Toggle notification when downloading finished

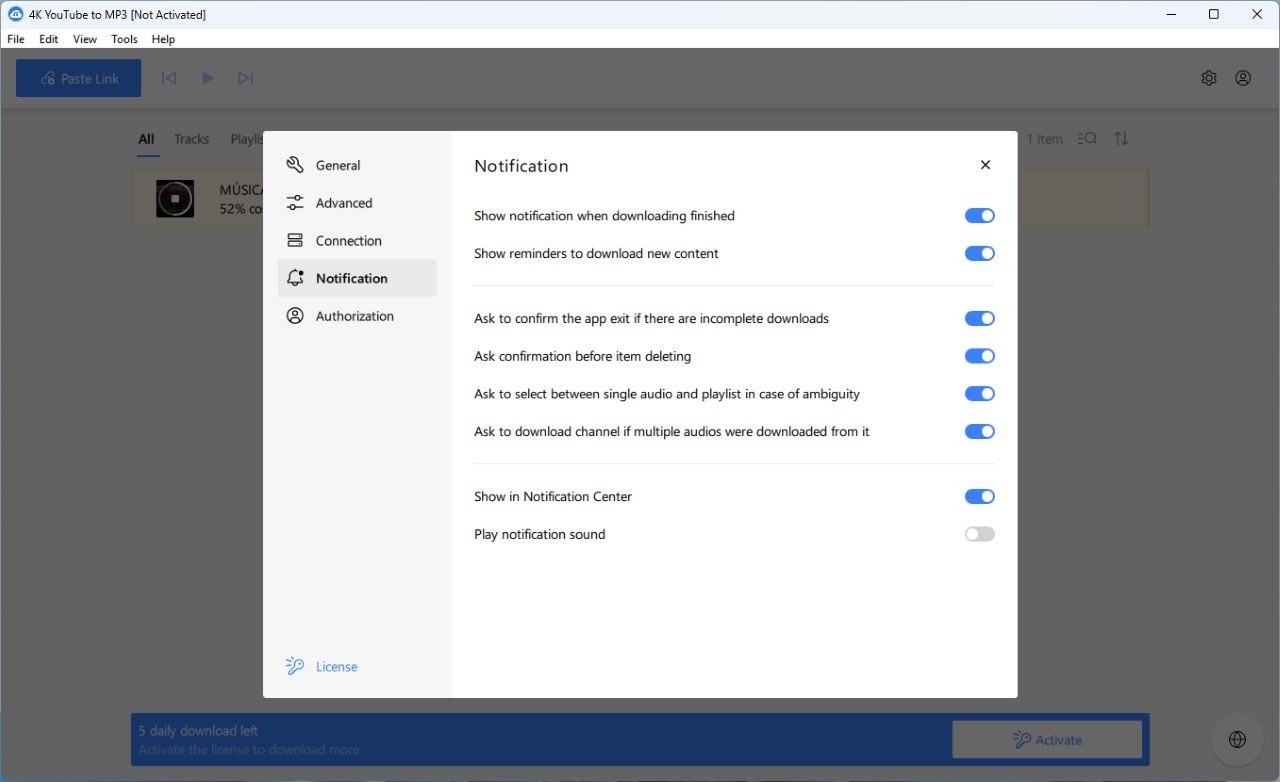pos(980,216)
